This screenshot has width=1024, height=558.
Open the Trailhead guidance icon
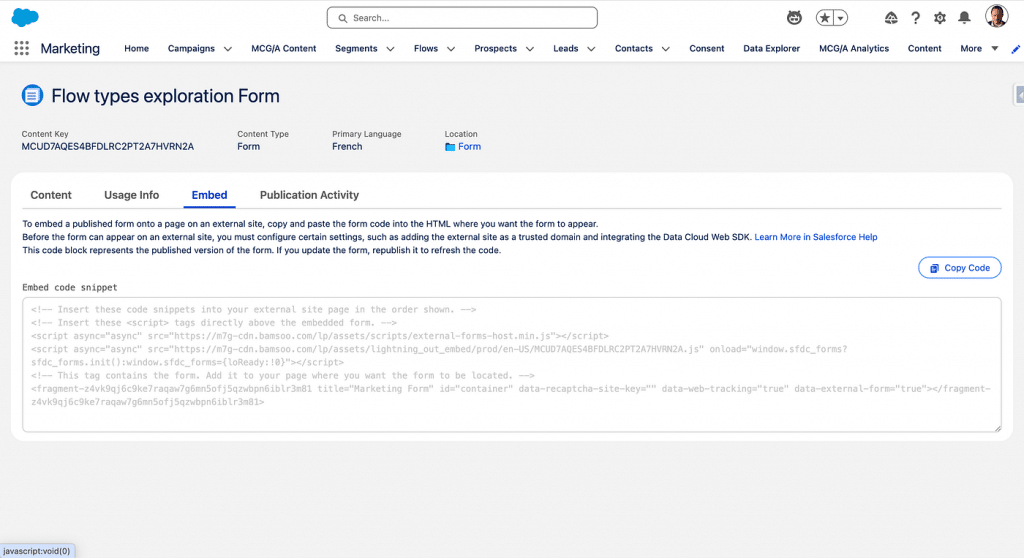(x=891, y=18)
